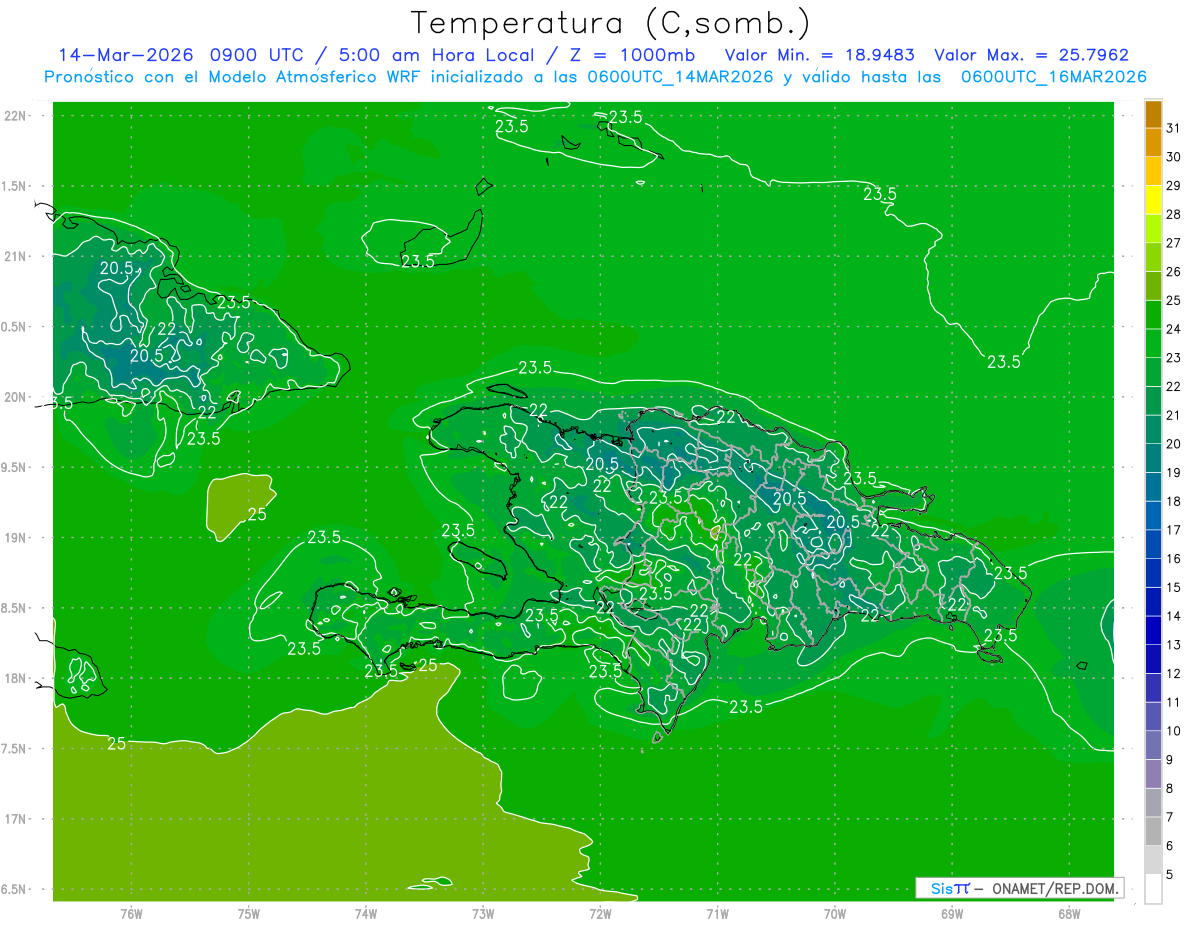Viewport: 1200px width, 927px height.
Task: Click the "Temperatura (C,somb.)" chart title
Action: 610,23
